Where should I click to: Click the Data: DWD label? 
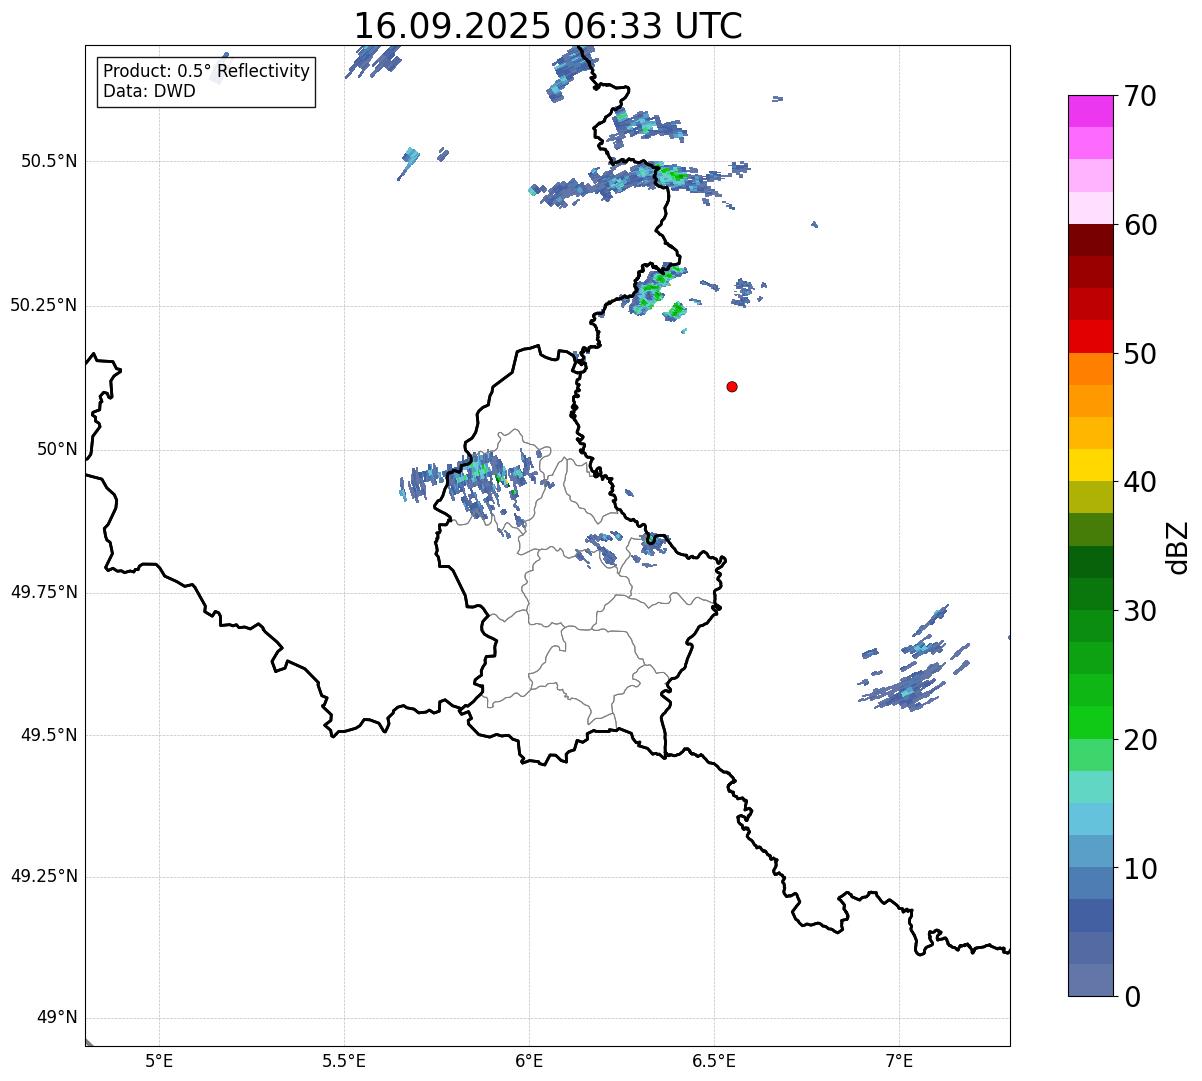point(149,92)
